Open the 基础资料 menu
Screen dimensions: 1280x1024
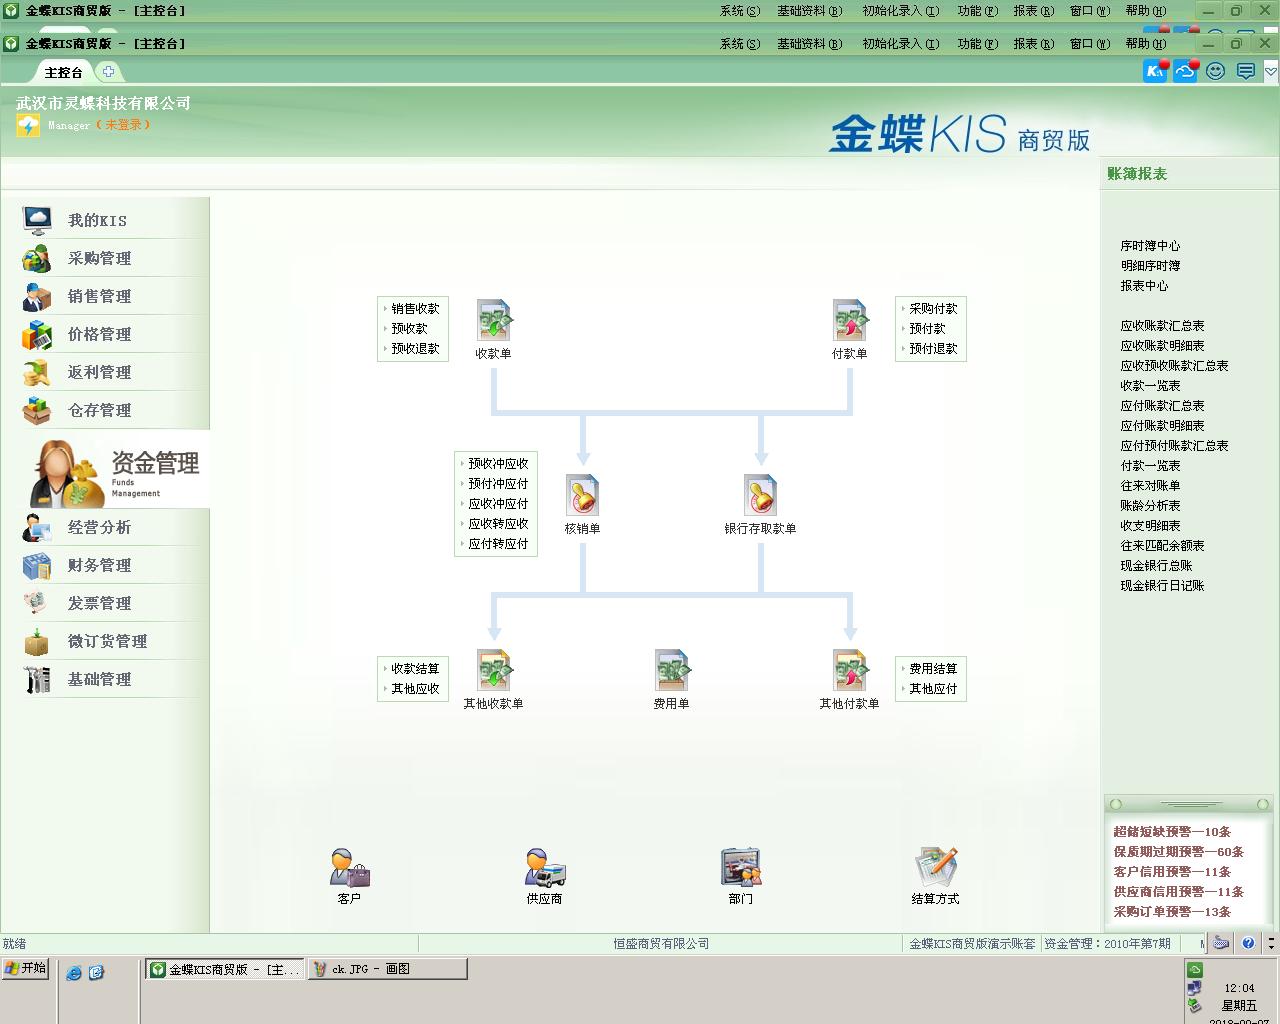(x=810, y=43)
